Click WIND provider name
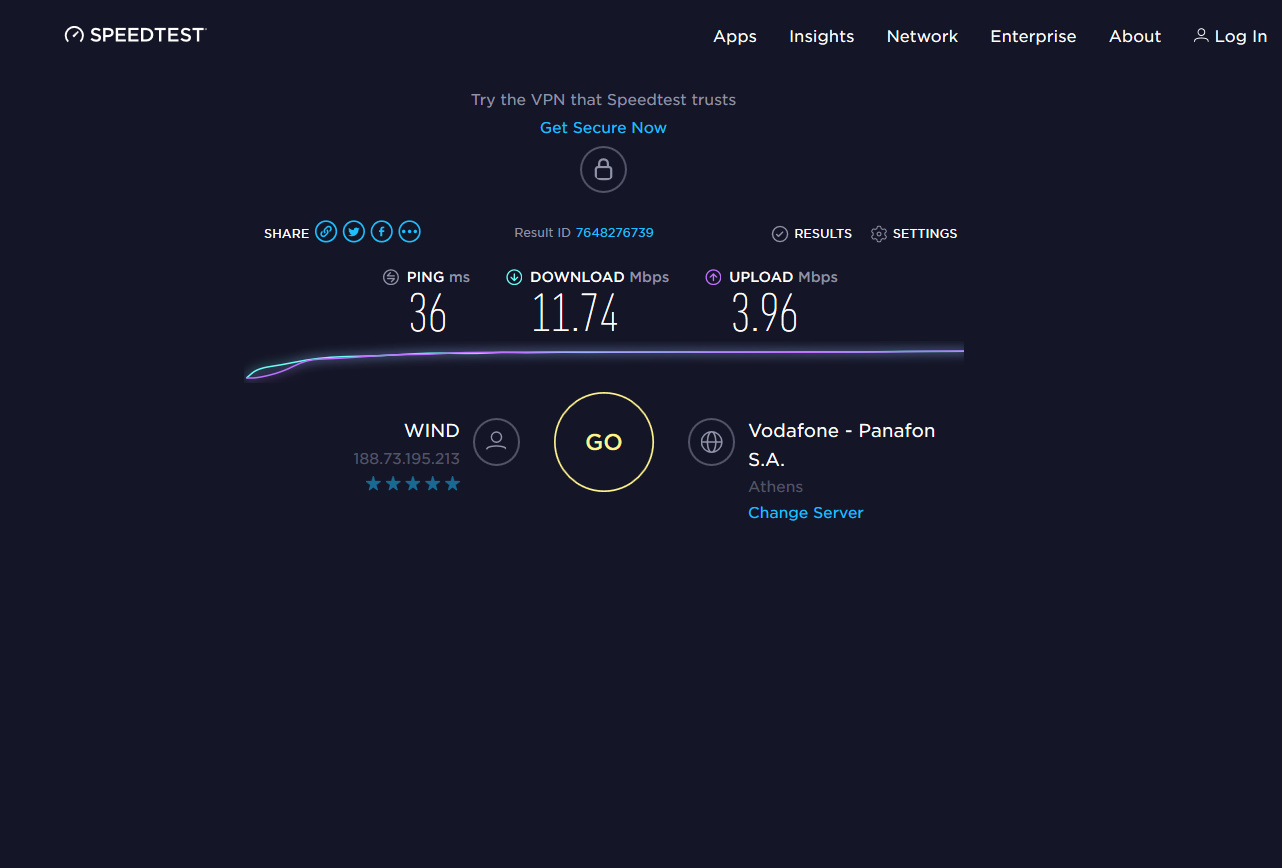Screen dimensions: 1282x868 click(432, 431)
